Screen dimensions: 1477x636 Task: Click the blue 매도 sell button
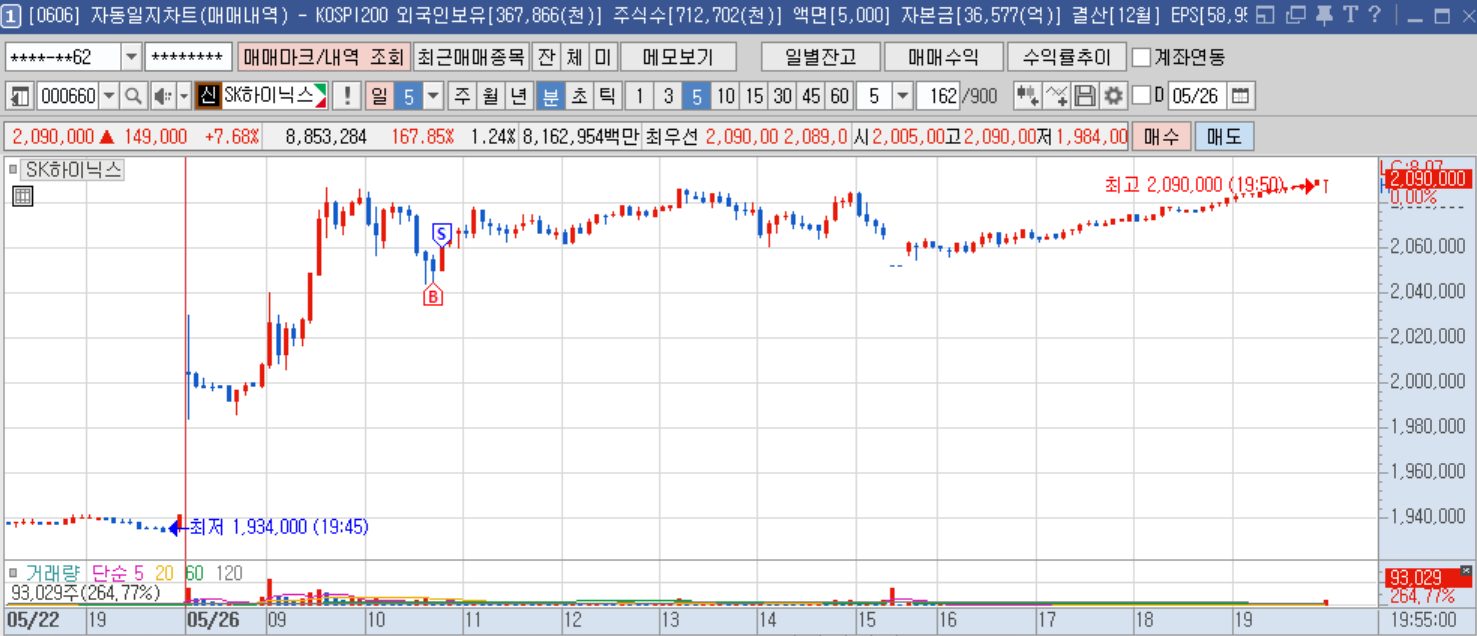point(1224,136)
